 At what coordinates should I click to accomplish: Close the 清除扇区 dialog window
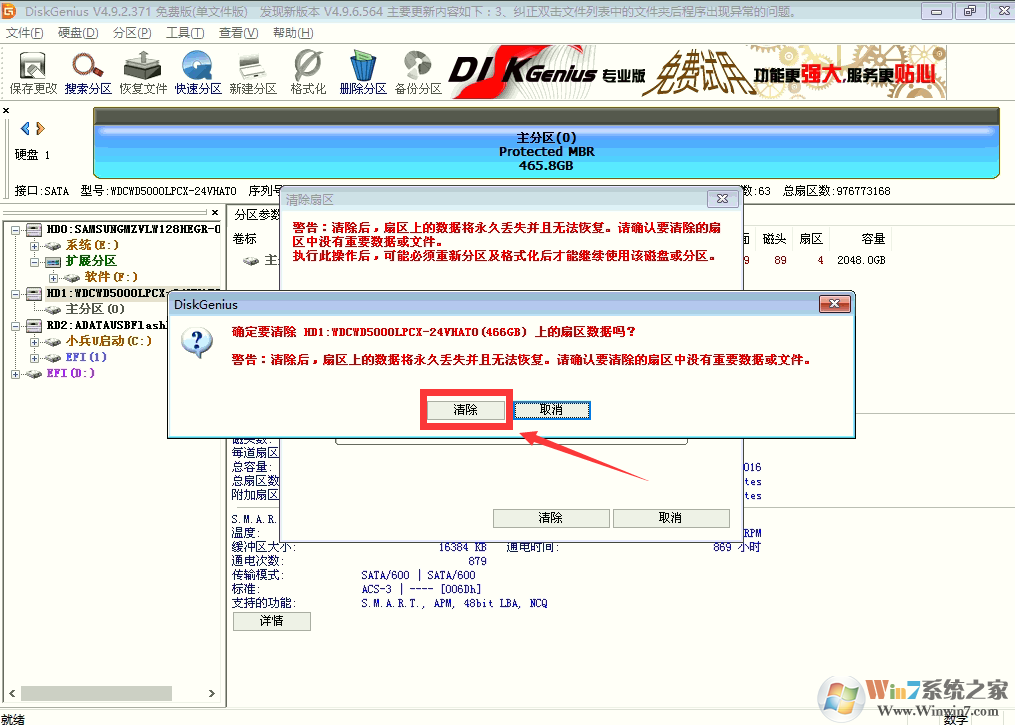click(722, 199)
